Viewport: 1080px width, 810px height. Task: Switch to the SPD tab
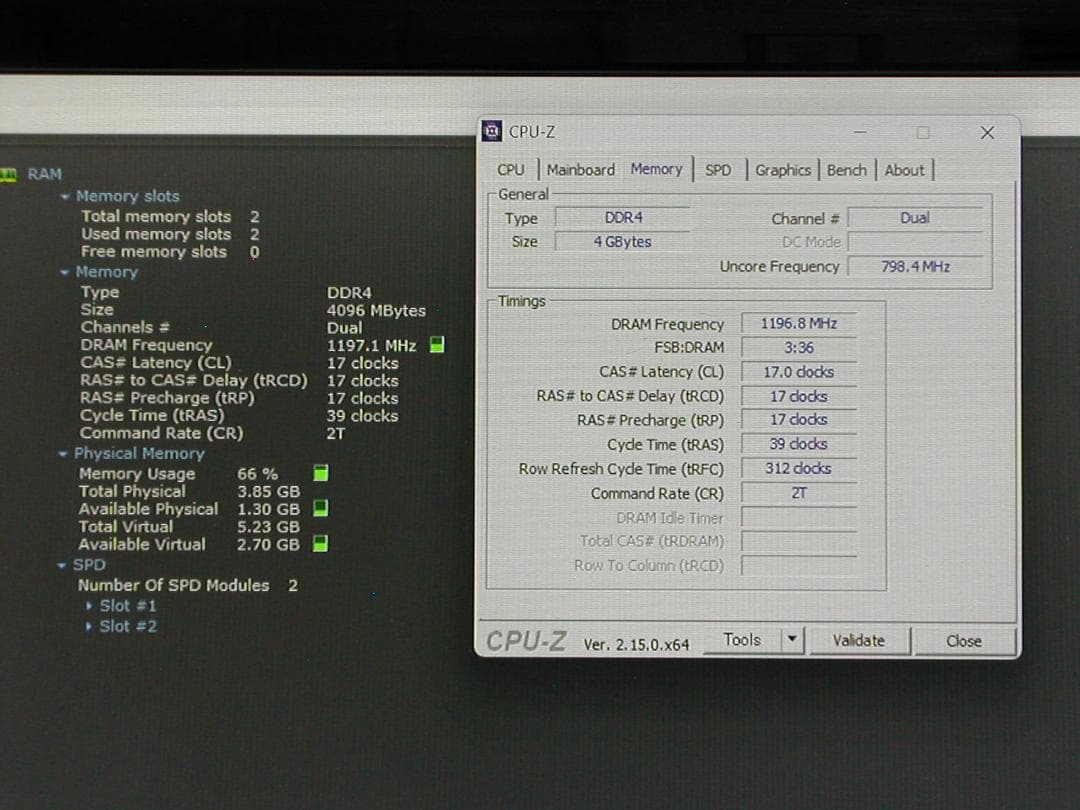[719, 170]
